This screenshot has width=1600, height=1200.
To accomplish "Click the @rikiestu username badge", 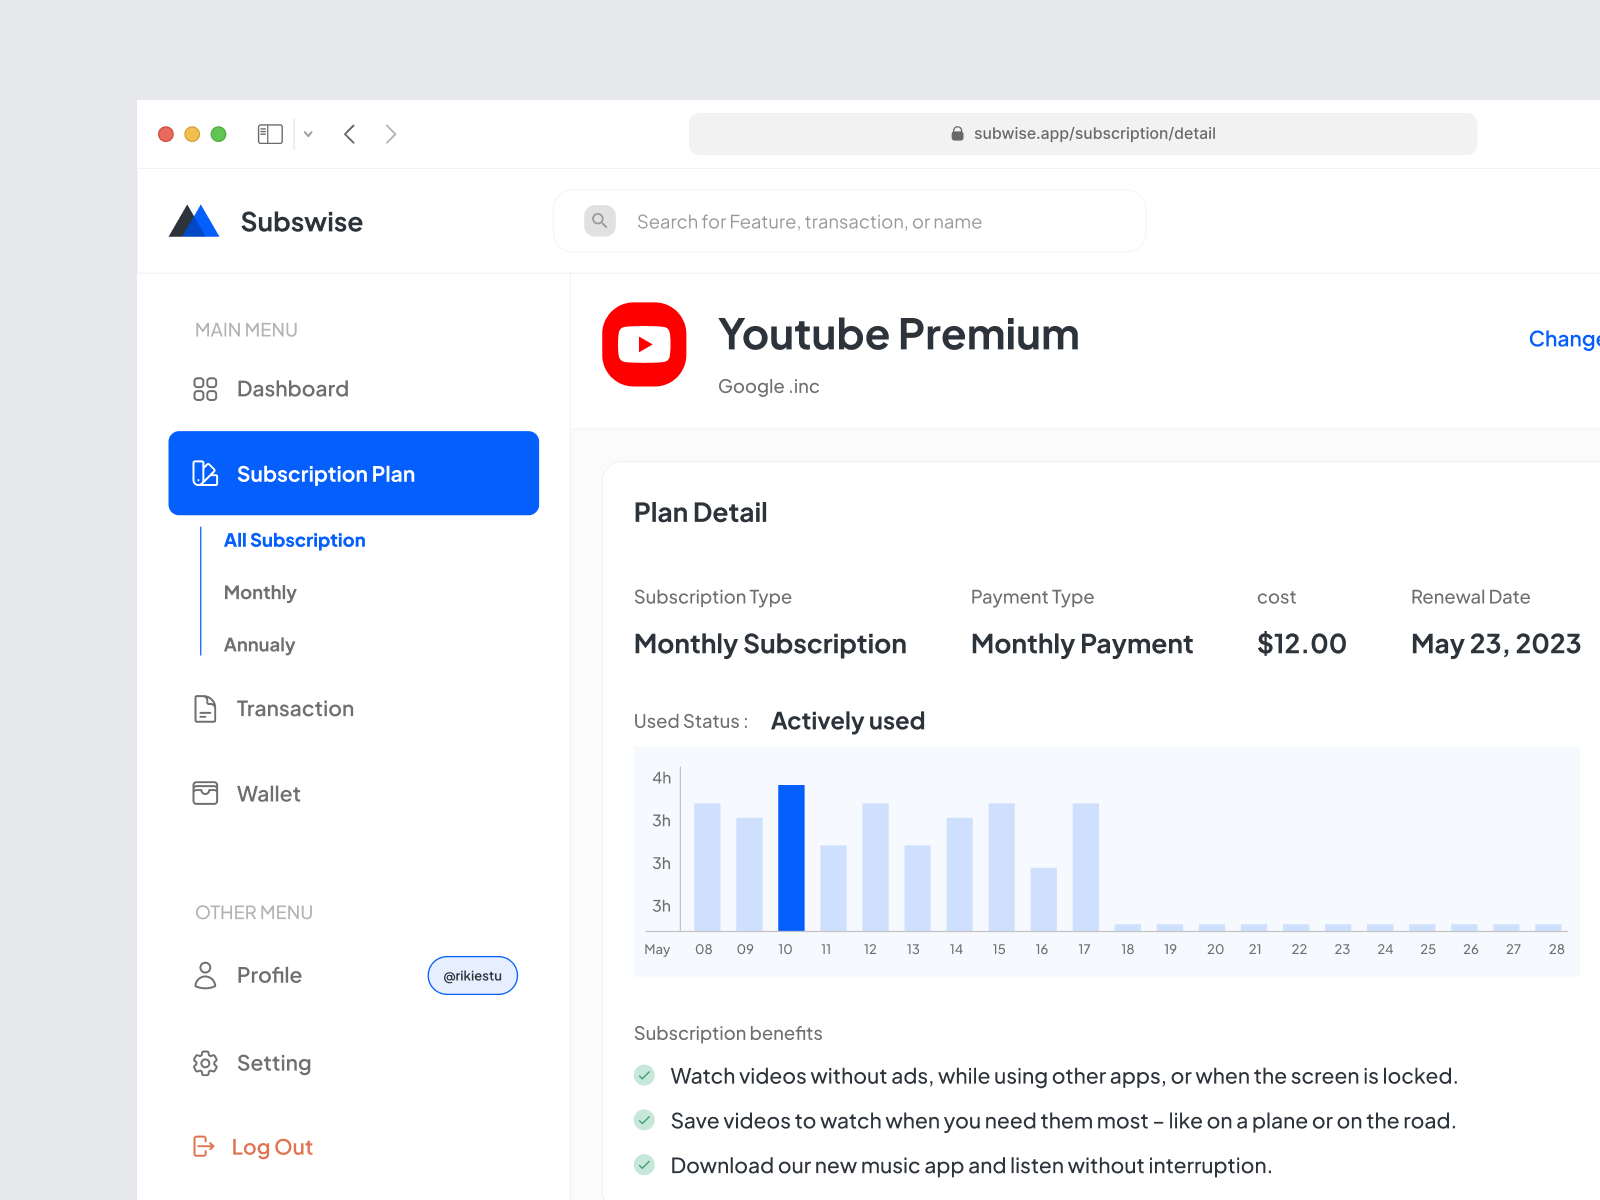I will pos(473,976).
